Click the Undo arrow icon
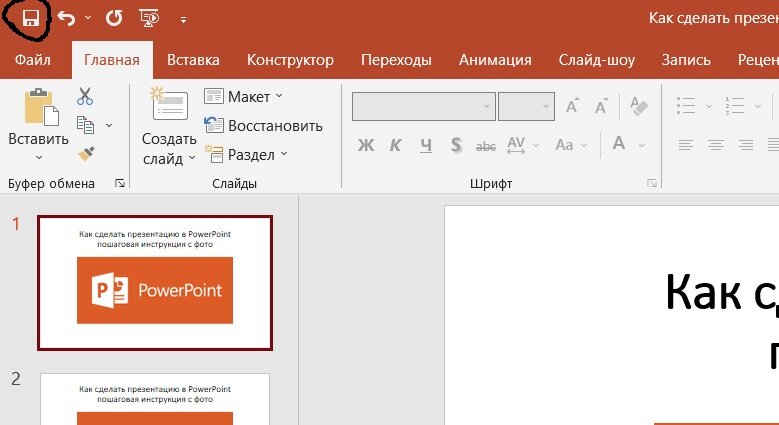Screen dimensions: 779x425 tap(66, 18)
